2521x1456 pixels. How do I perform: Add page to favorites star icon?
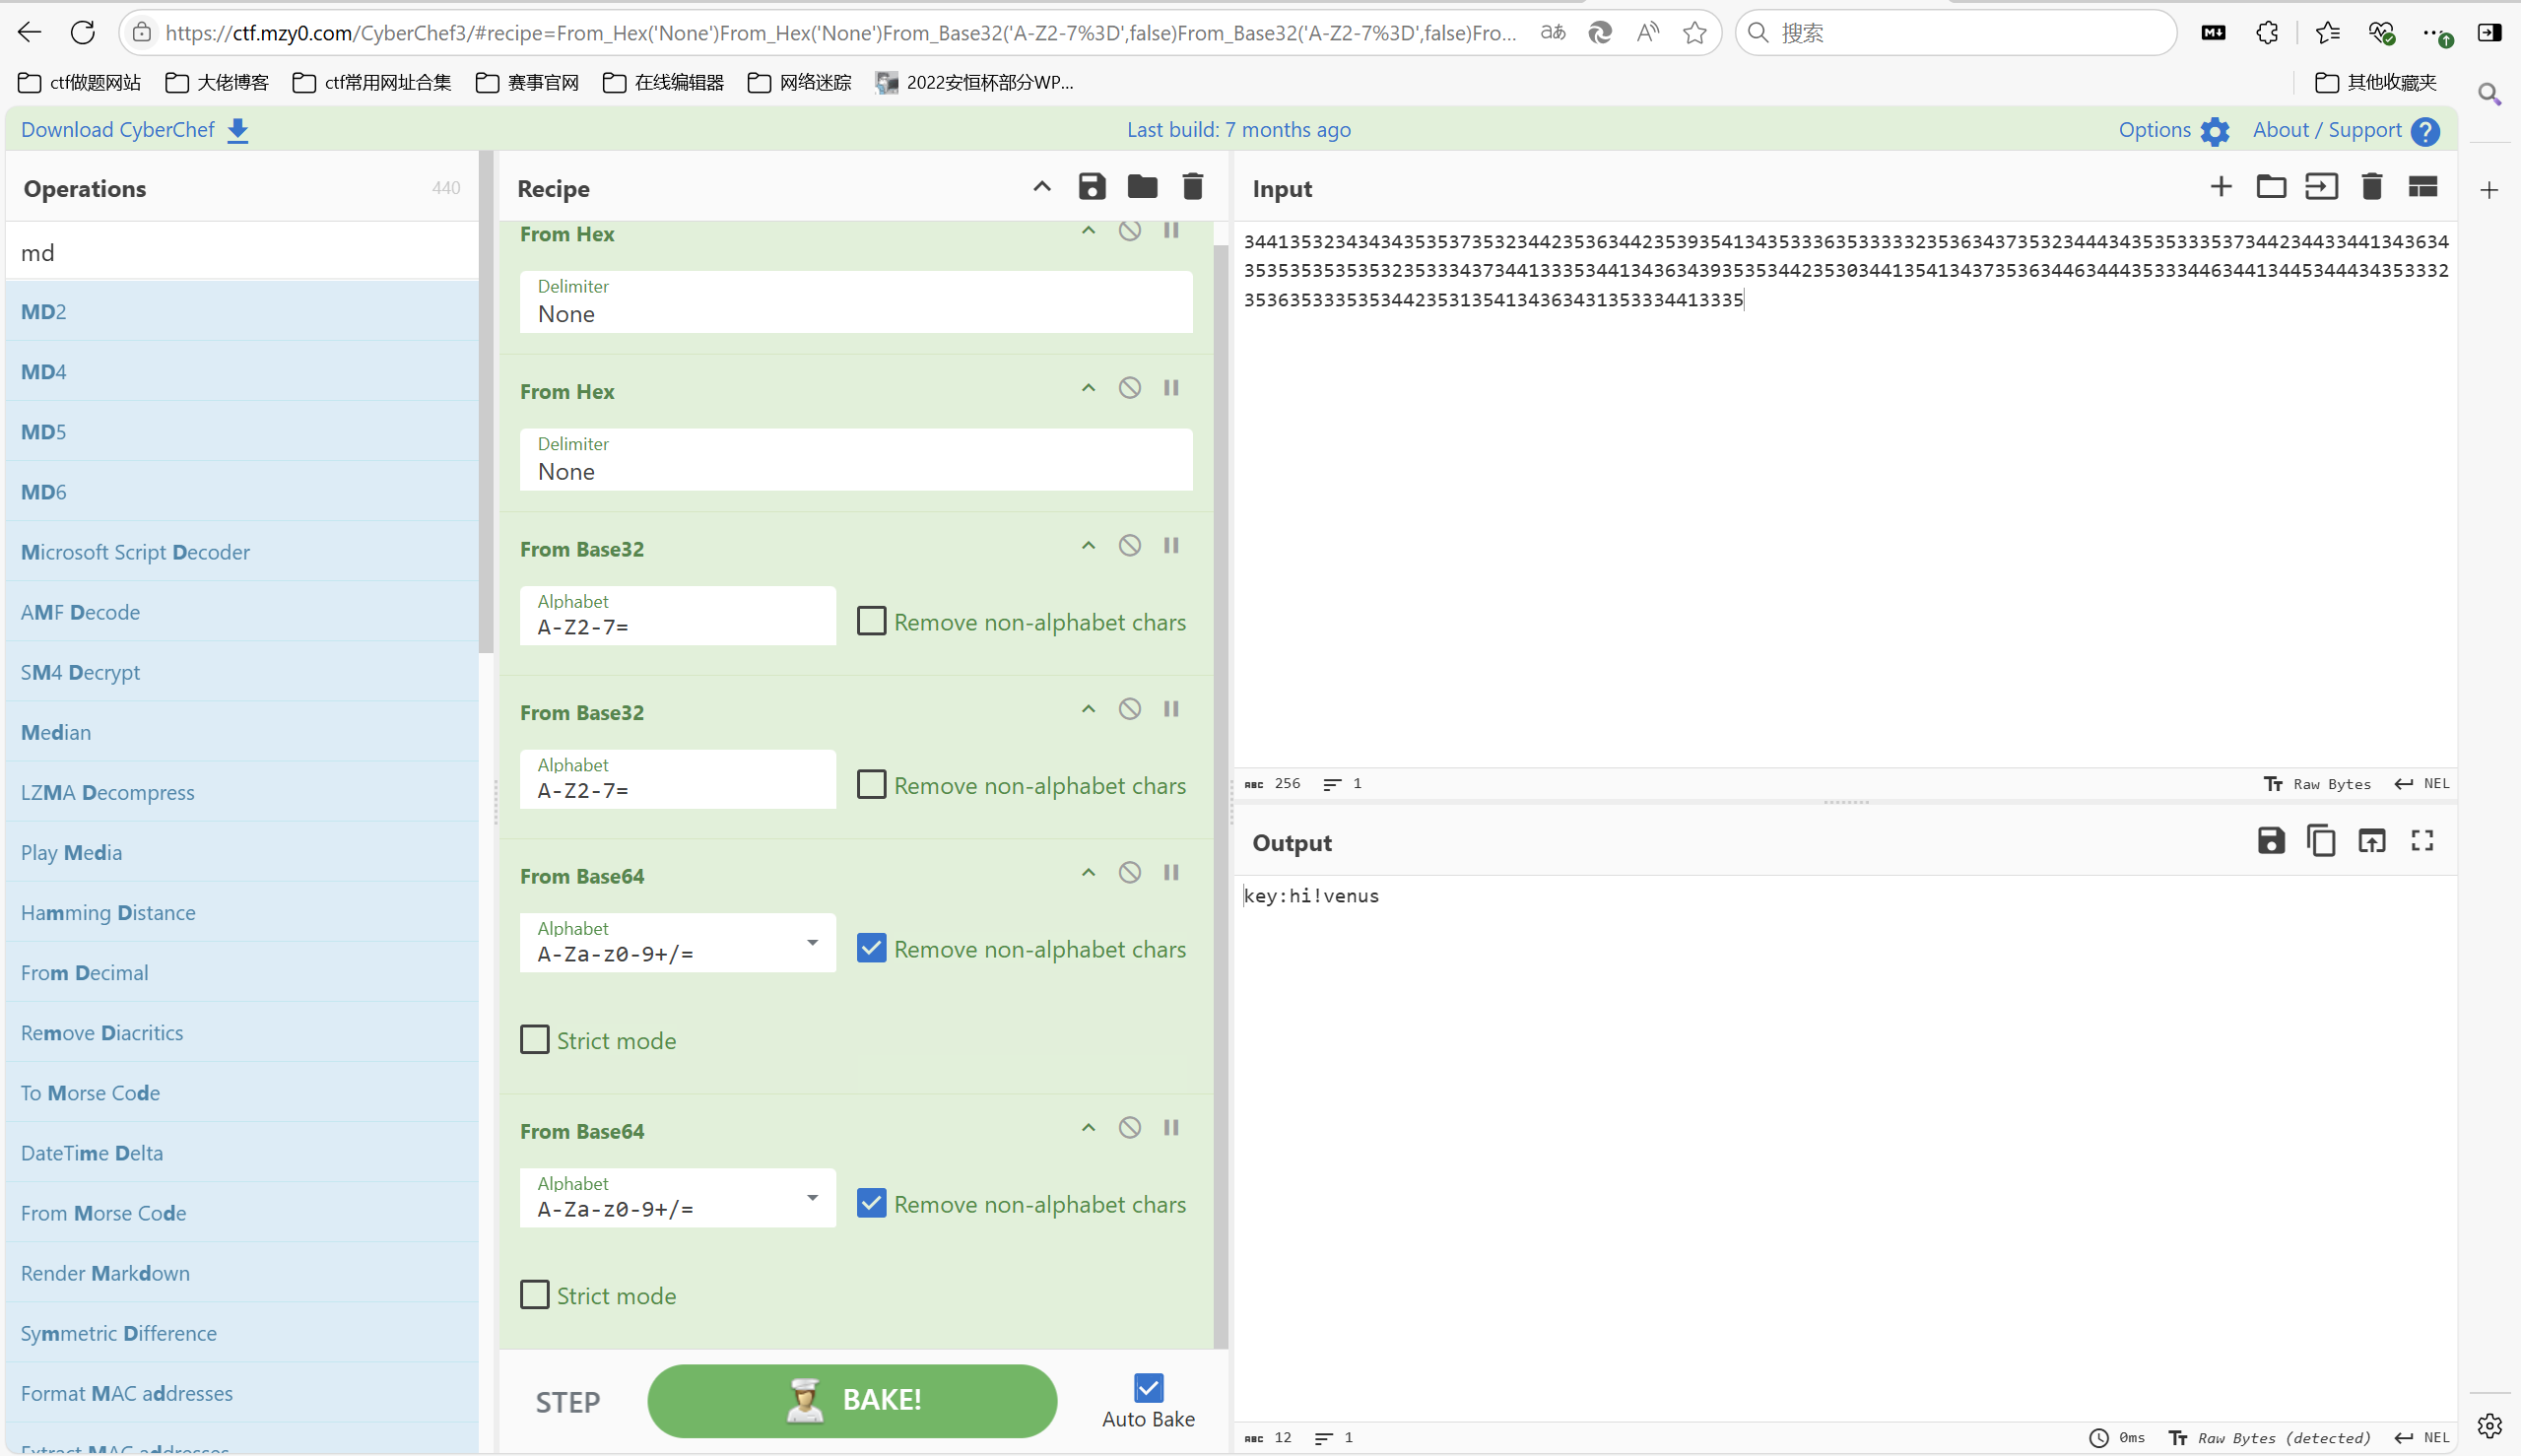[x=1694, y=33]
